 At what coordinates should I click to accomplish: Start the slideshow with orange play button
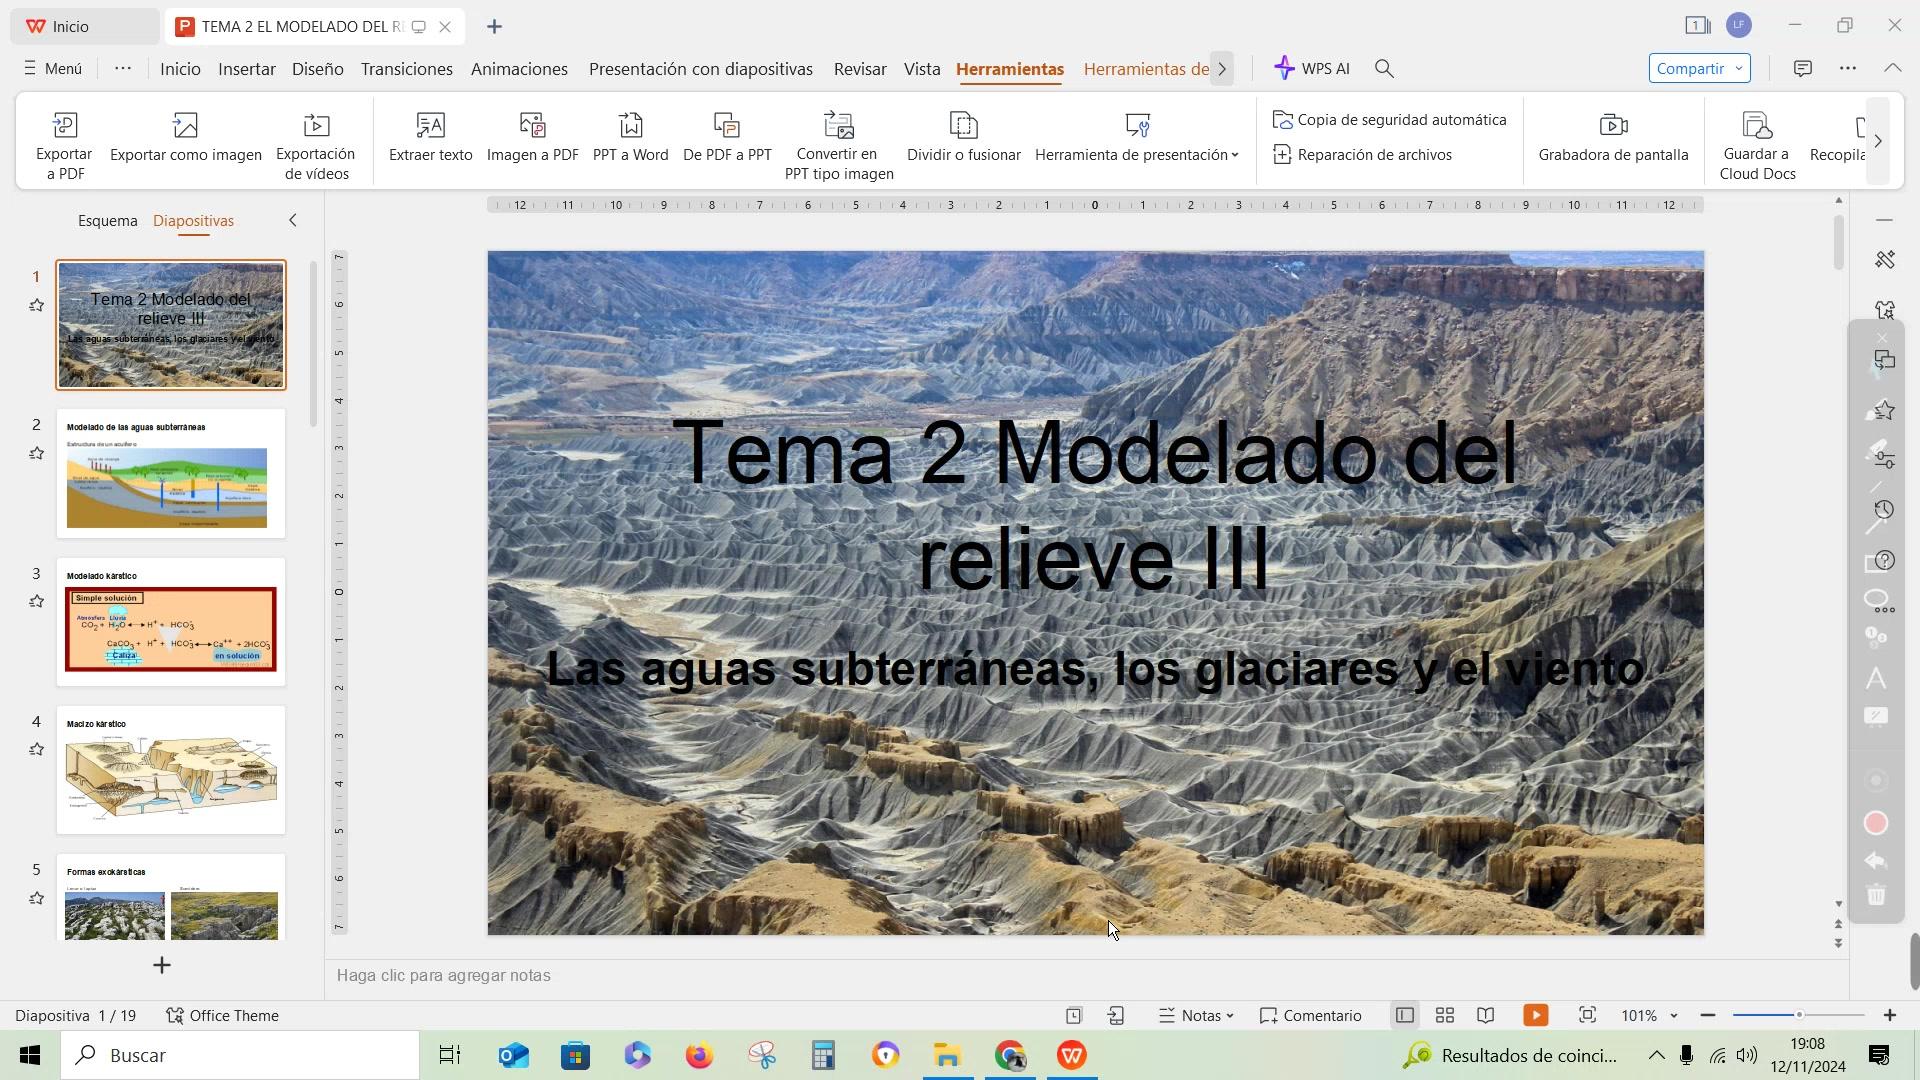(x=1536, y=1015)
